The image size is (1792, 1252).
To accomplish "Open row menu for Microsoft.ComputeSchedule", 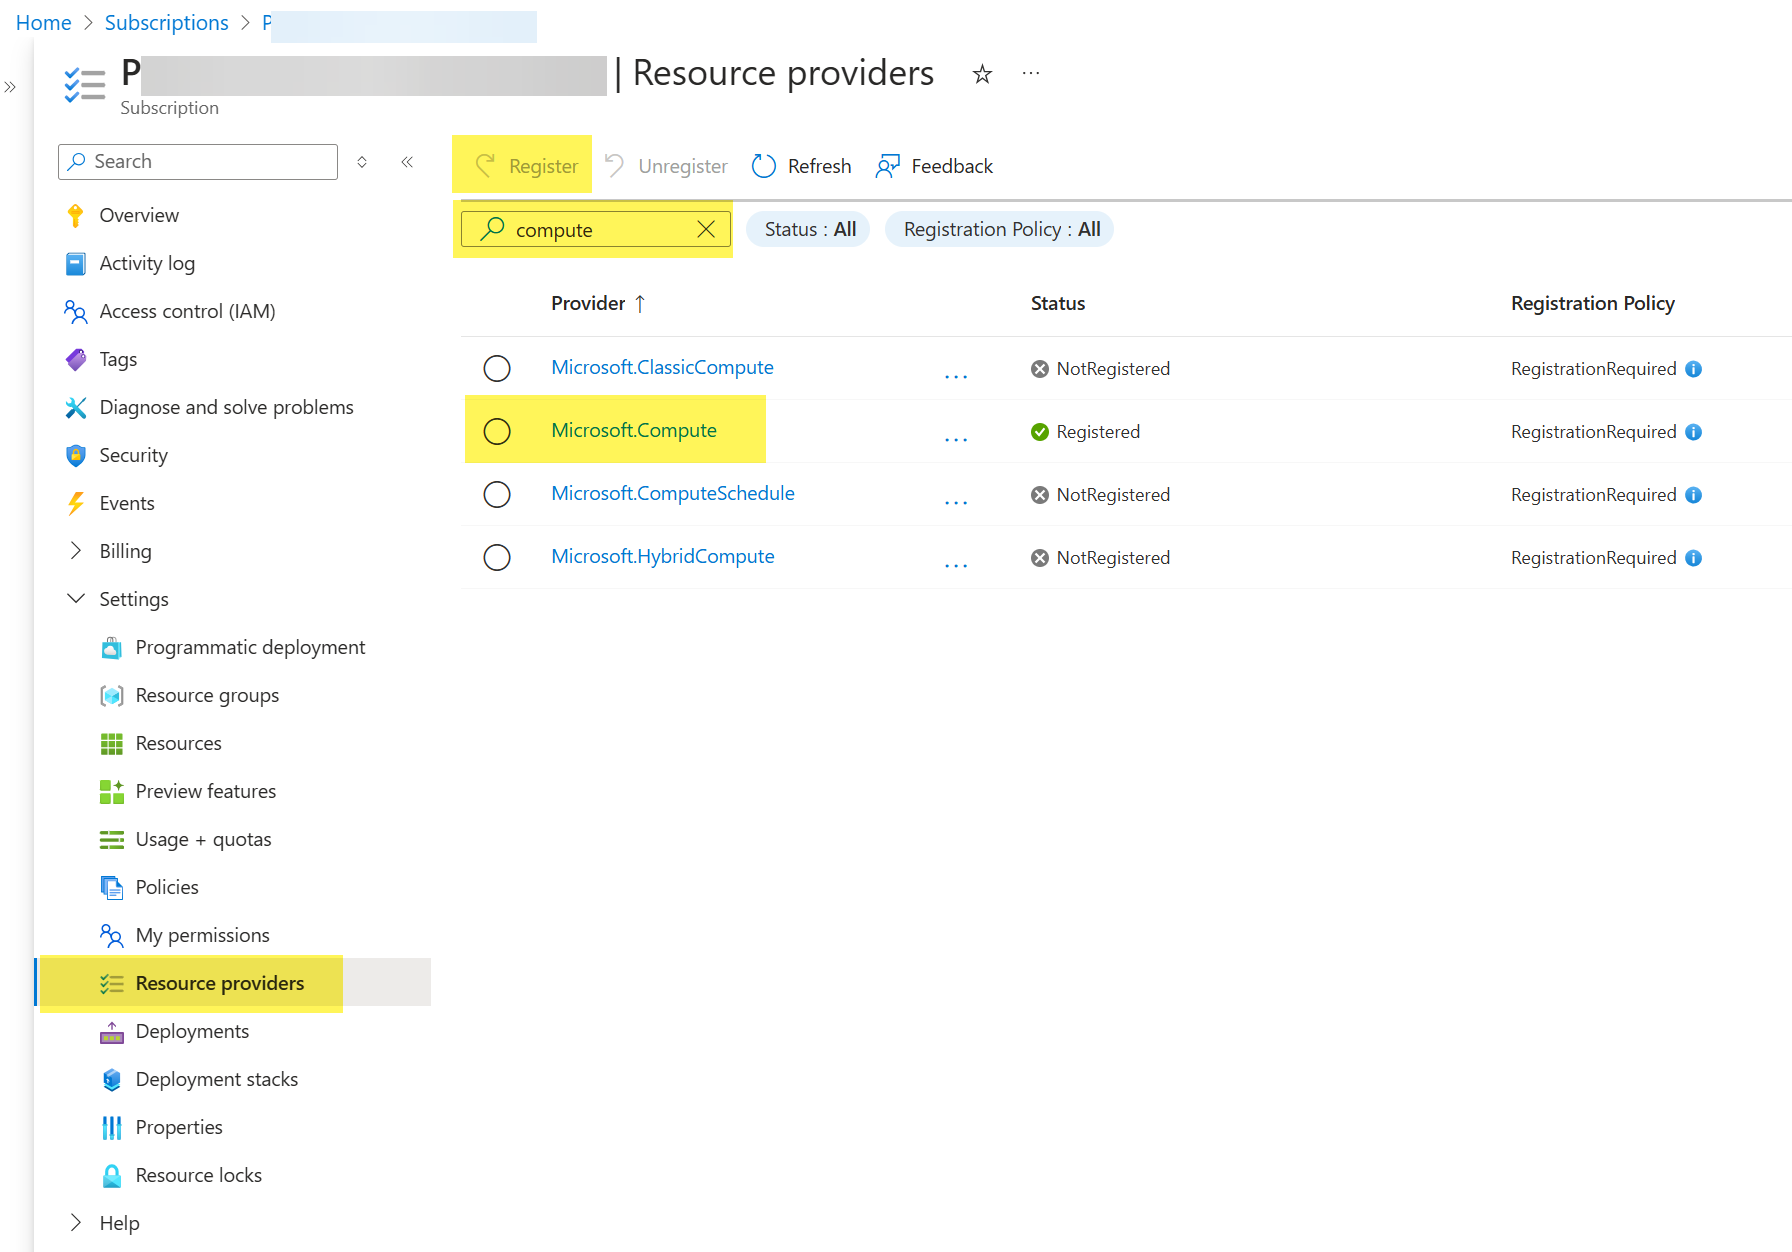I will point(956,501).
